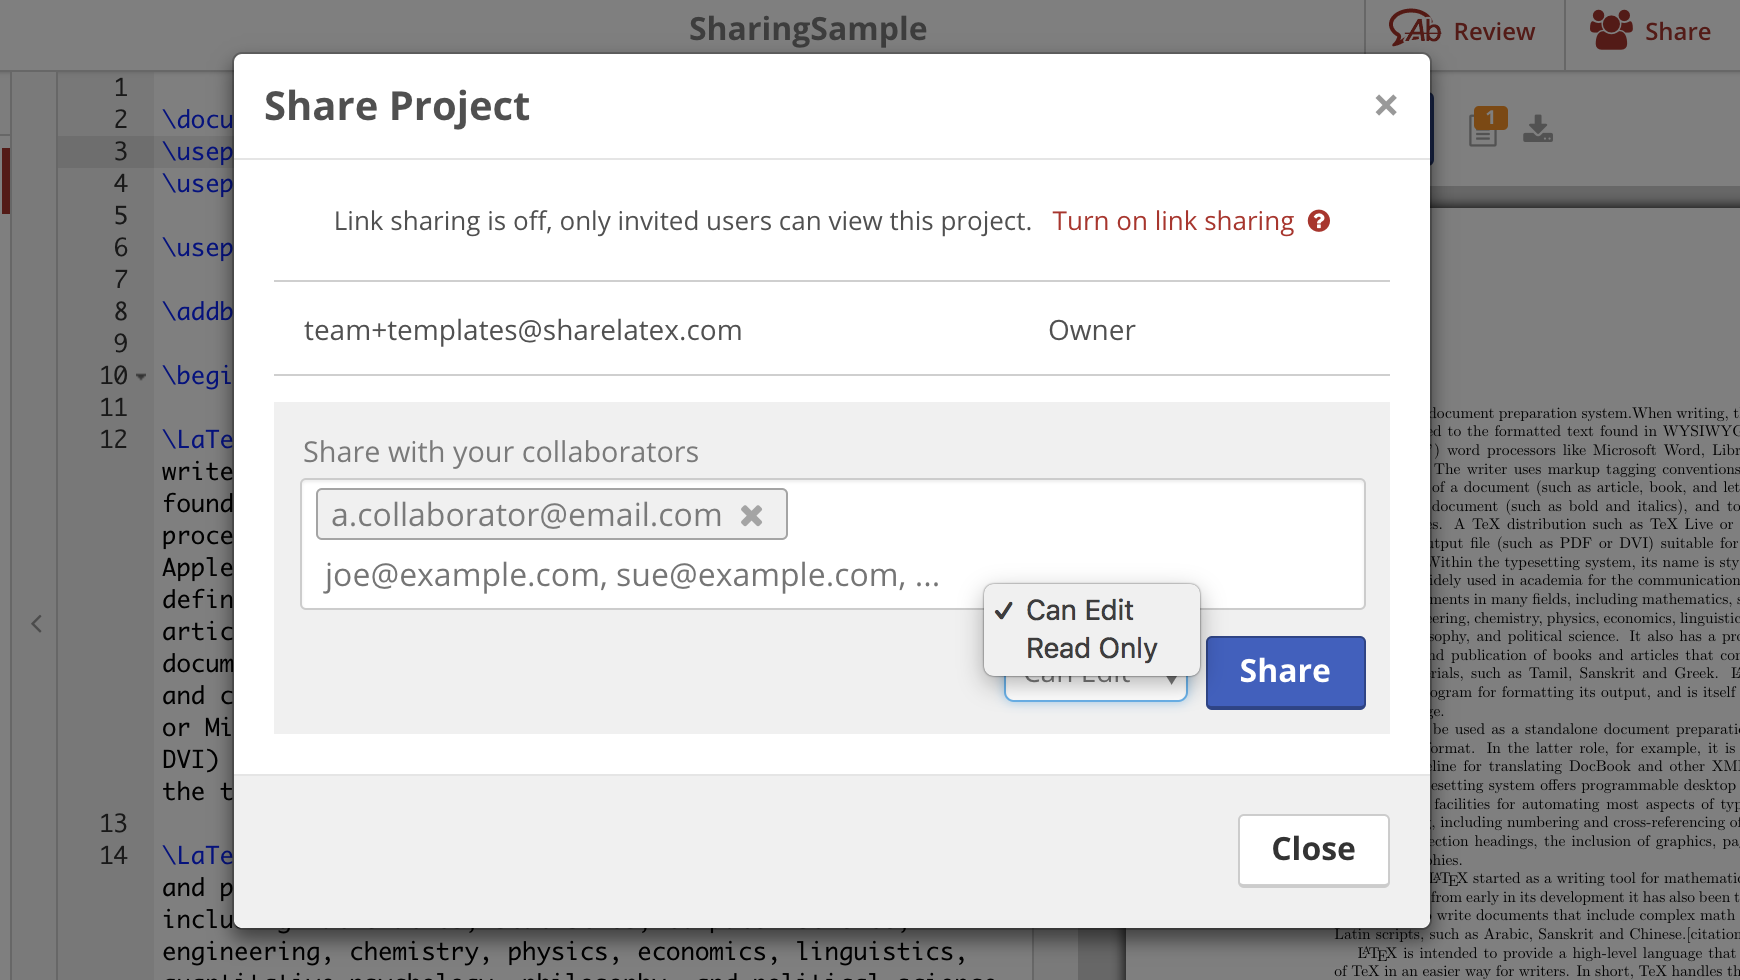The height and width of the screenshot is (980, 1740).
Task: Toggle fold arrow at line 10
Action: [141, 377]
